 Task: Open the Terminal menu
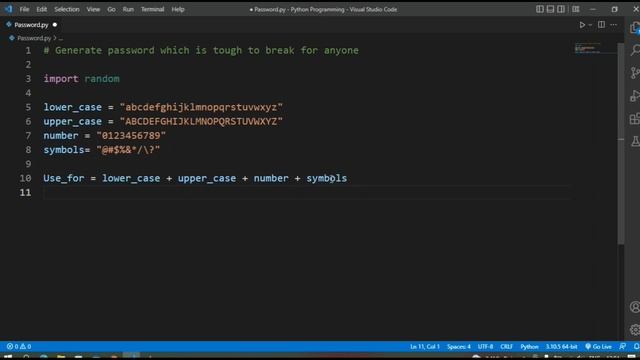[152, 9]
